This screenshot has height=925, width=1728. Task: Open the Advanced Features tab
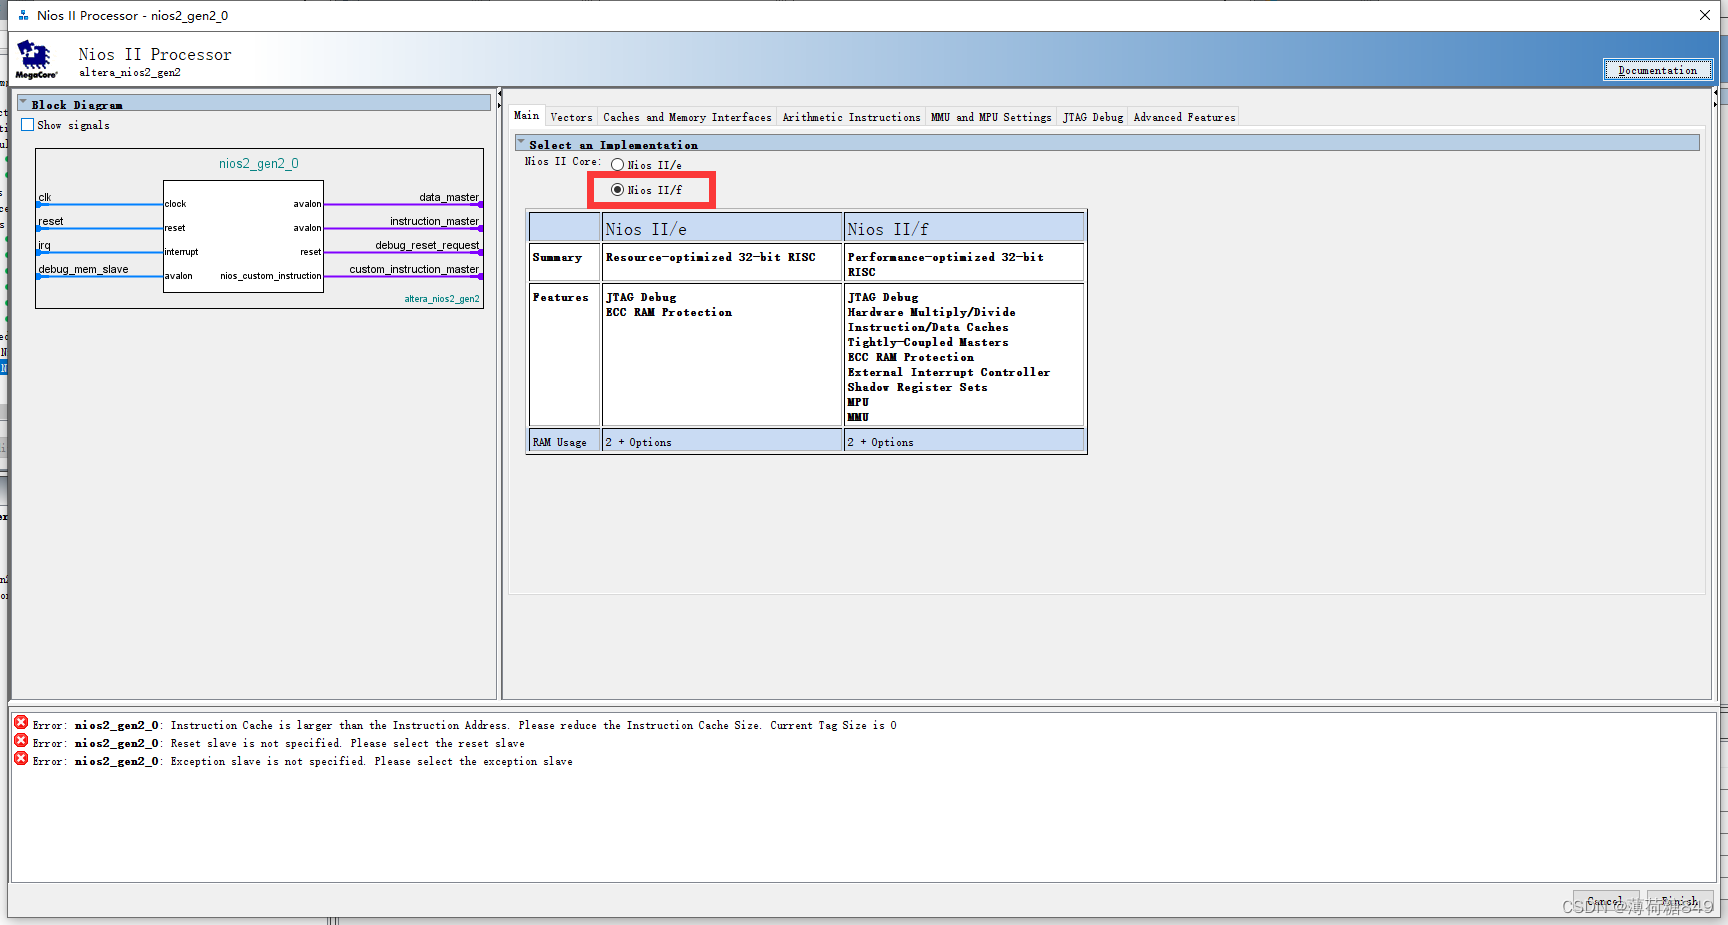coord(1184,116)
